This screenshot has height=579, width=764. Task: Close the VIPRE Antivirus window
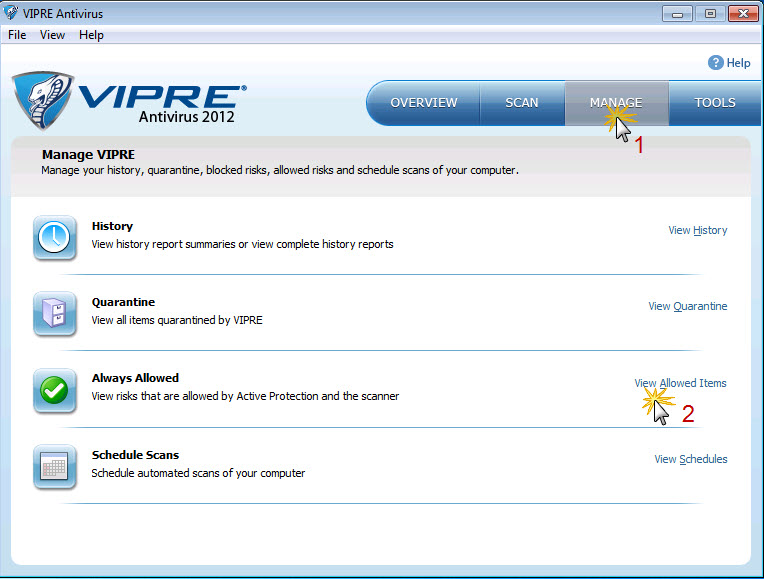coord(743,14)
